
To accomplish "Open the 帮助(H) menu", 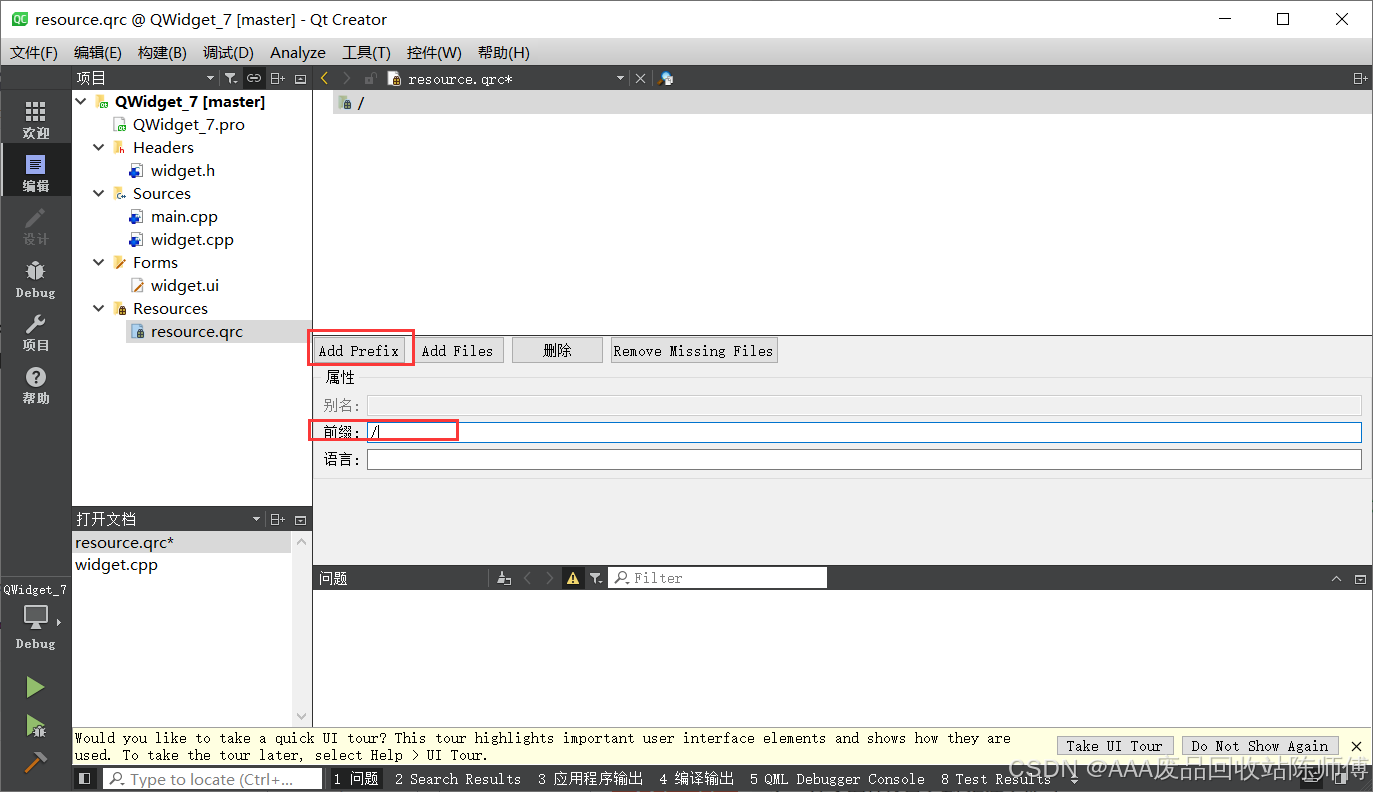I will pos(504,53).
